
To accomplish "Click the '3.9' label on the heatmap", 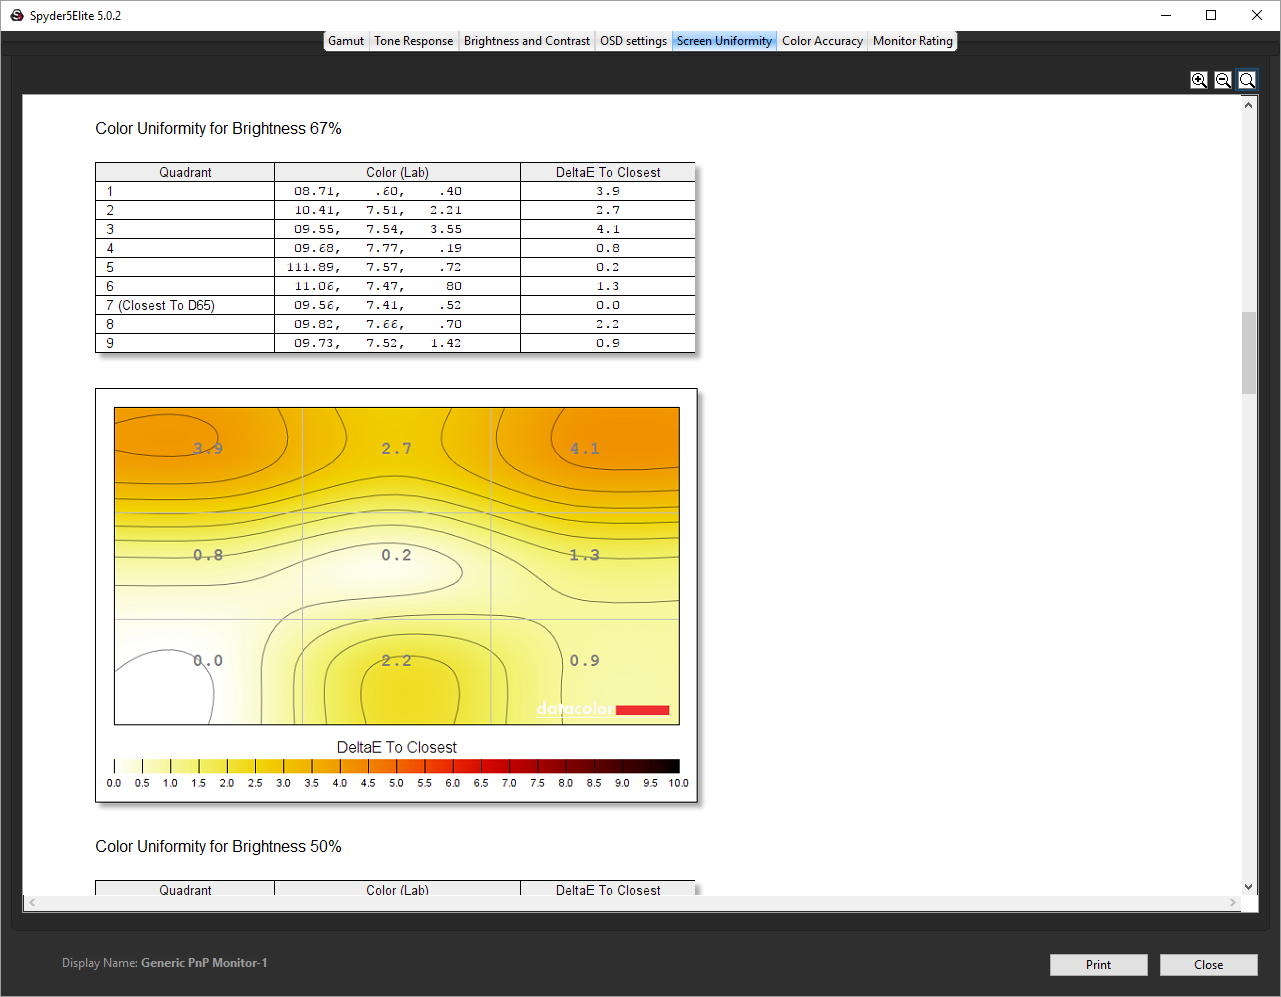I will click(x=208, y=449).
